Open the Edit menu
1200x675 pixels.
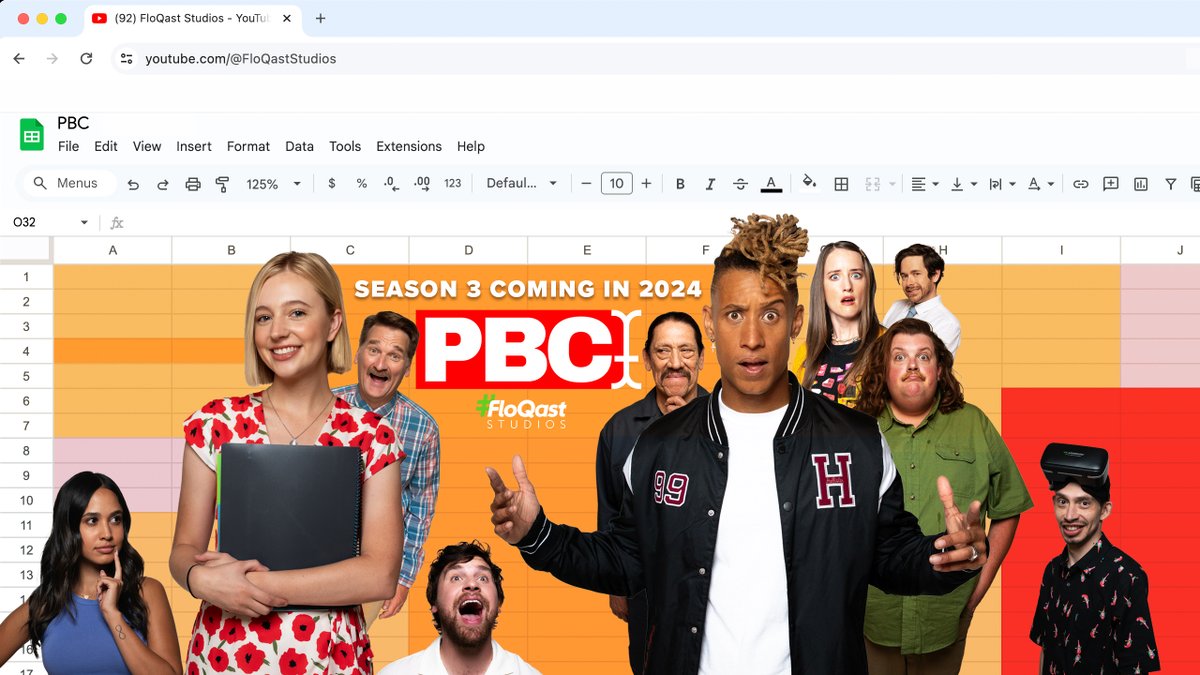pyautogui.click(x=106, y=146)
